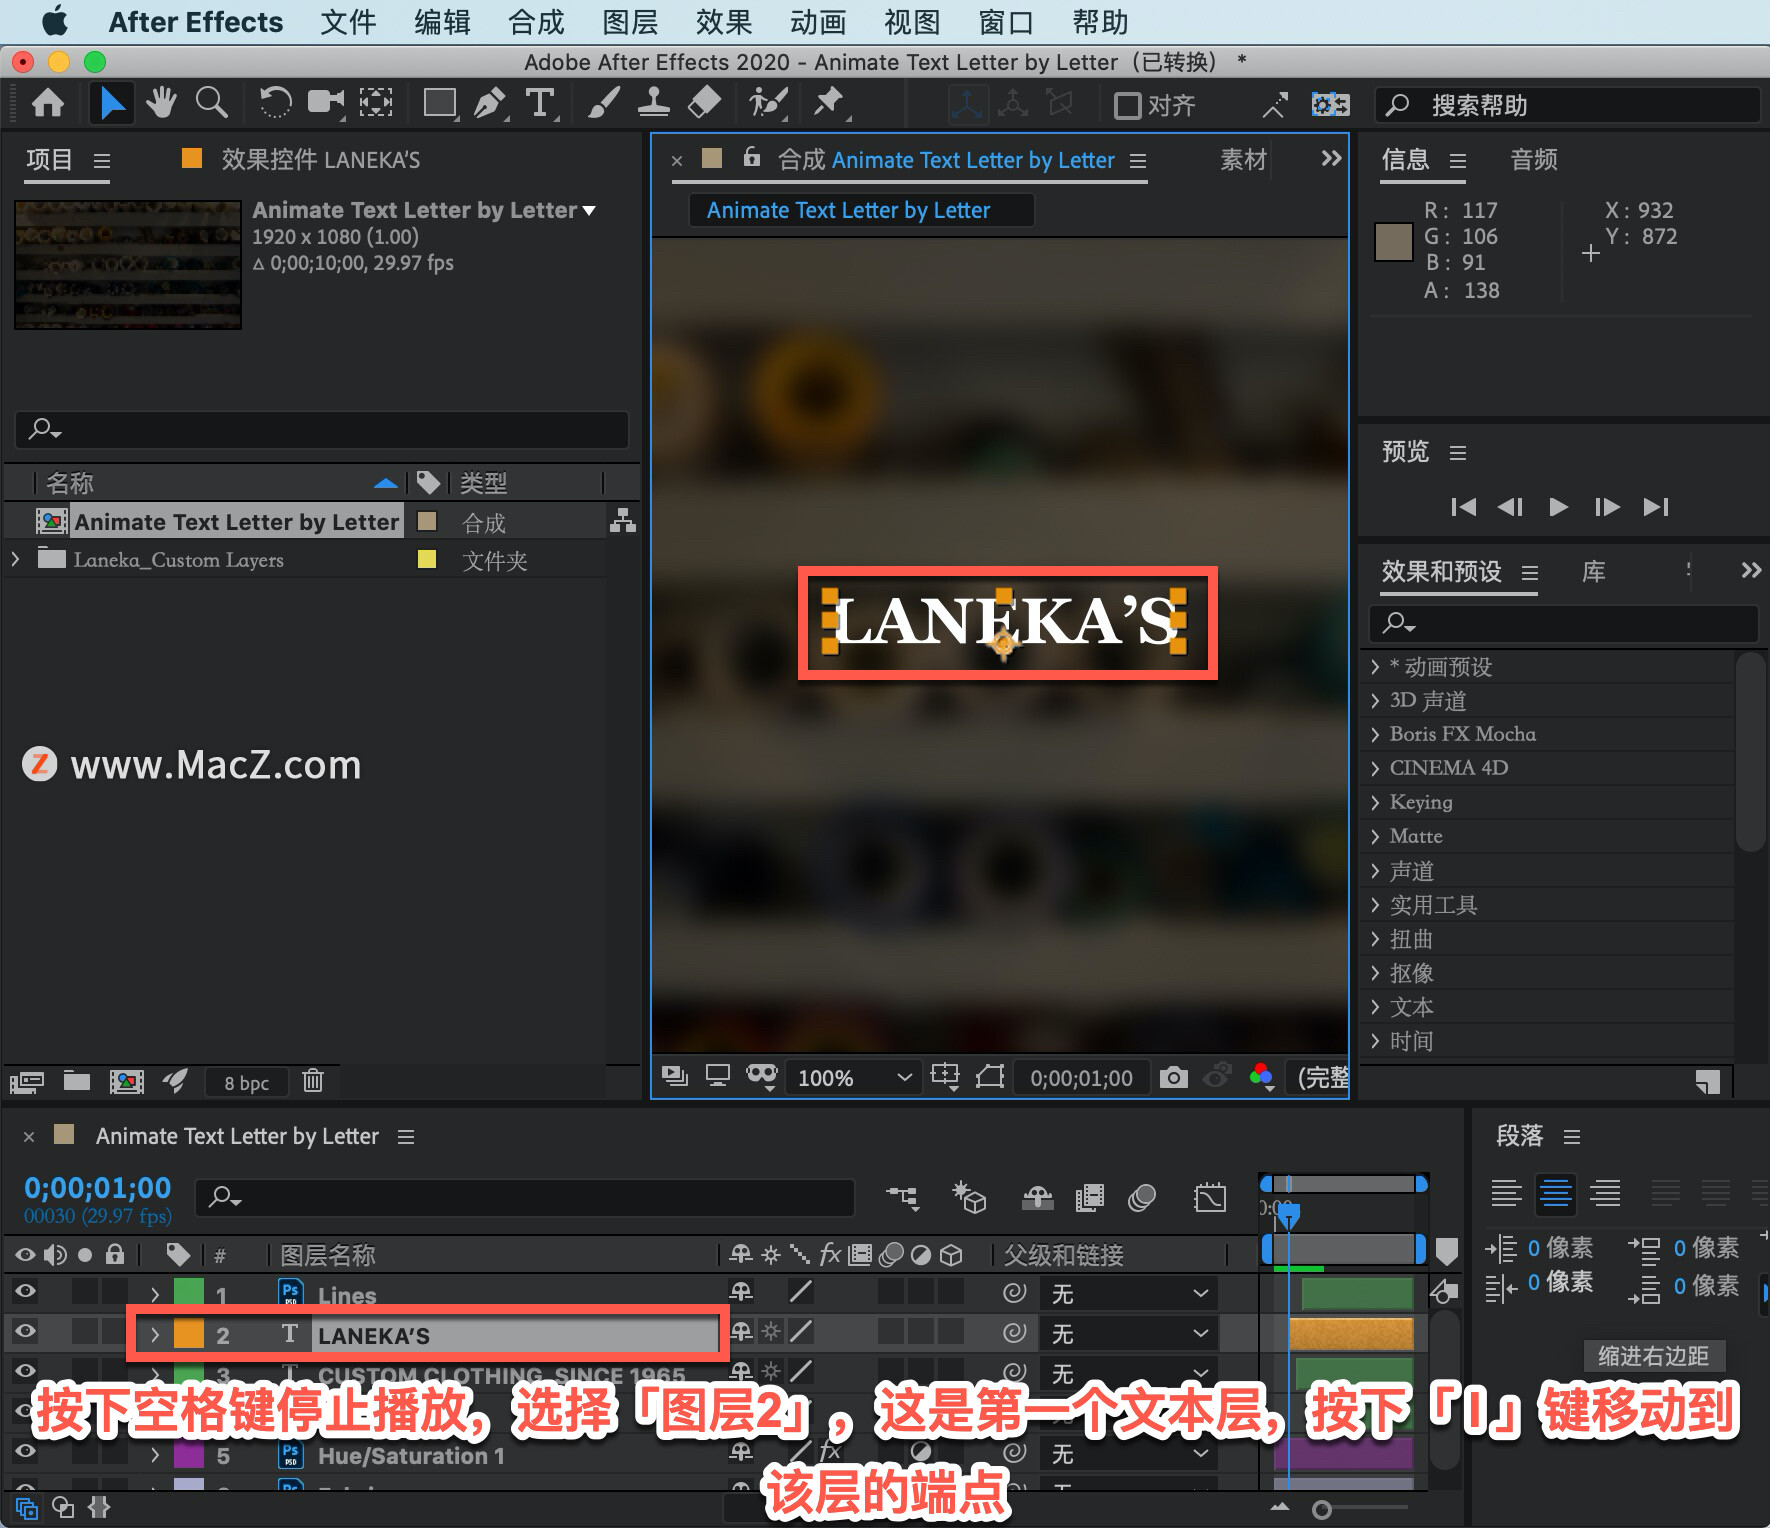Select the Hand tool
The width and height of the screenshot is (1770, 1528).
[x=161, y=103]
